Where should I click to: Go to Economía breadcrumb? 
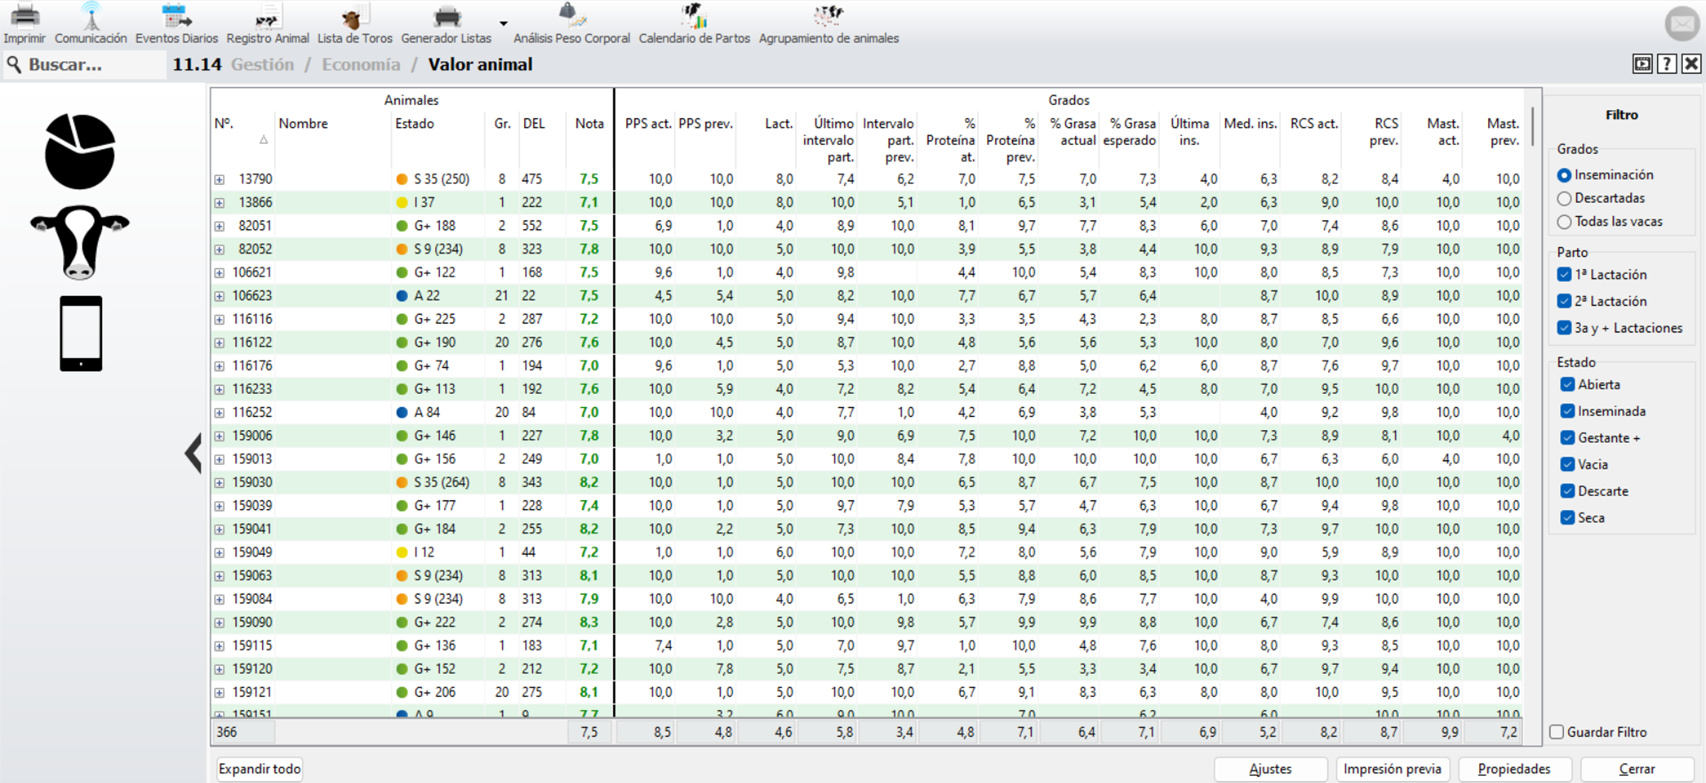click(361, 64)
